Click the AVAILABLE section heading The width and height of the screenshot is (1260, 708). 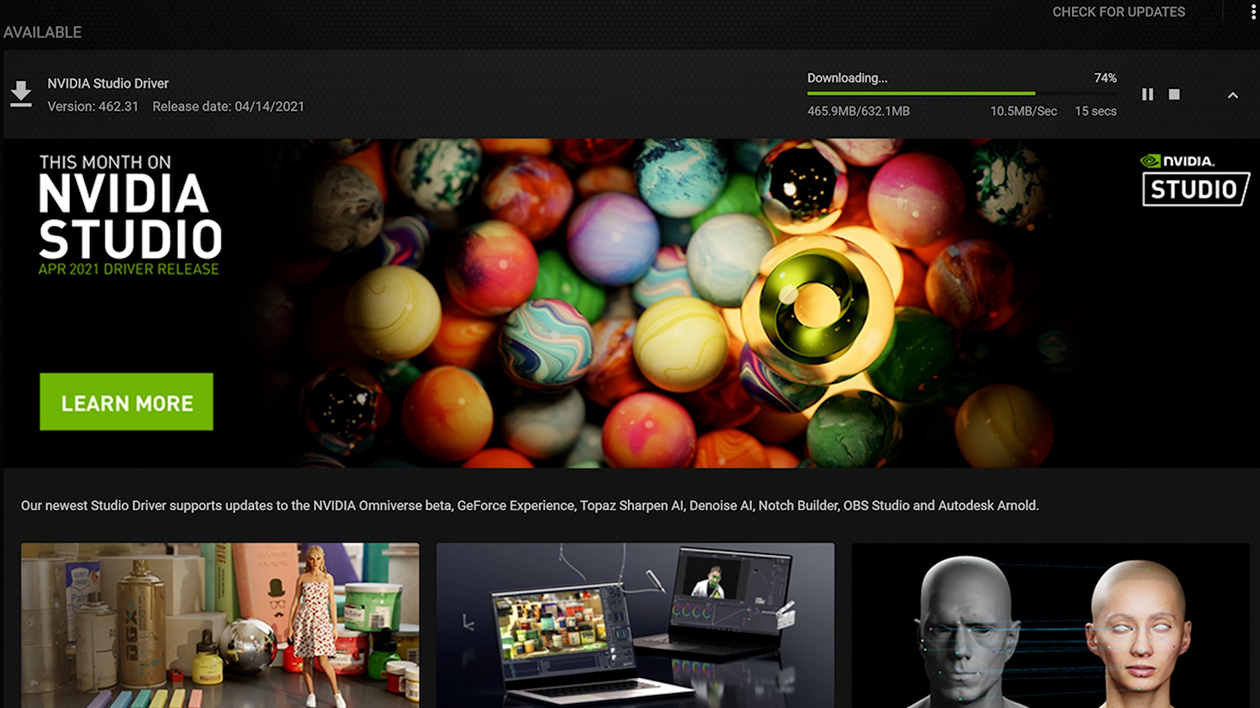point(42,32)
